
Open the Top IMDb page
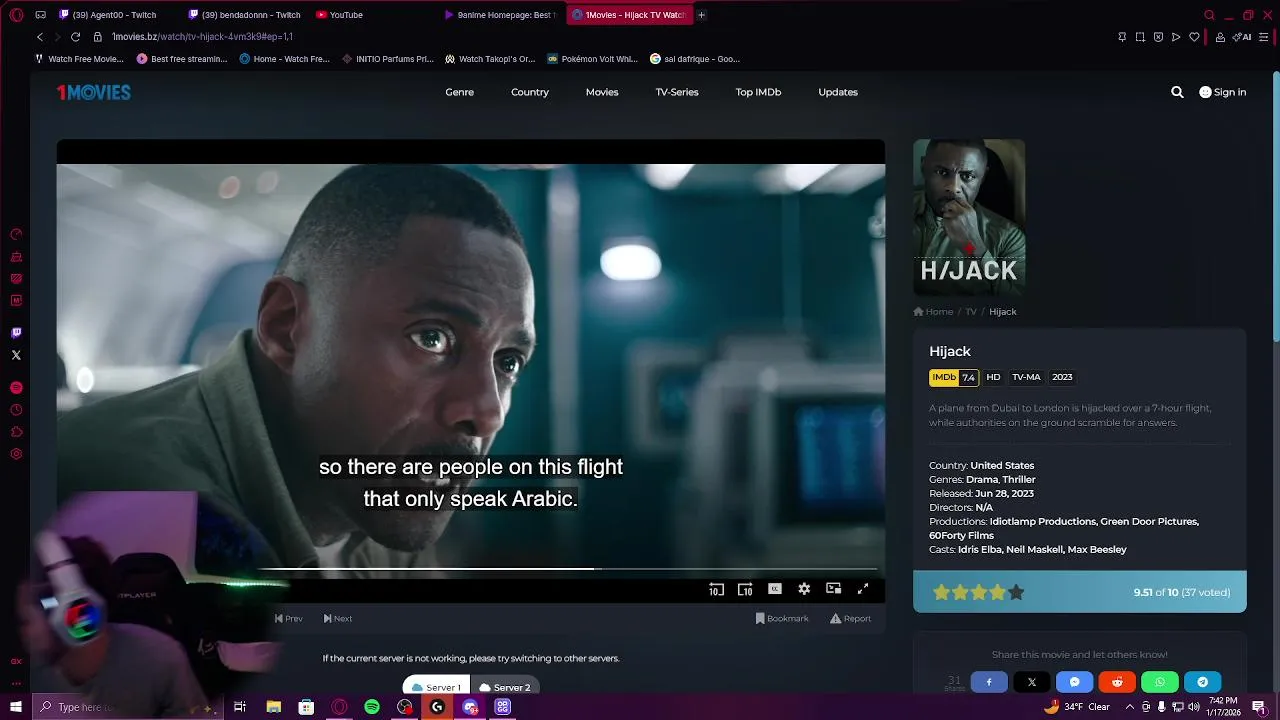point(758,92)
